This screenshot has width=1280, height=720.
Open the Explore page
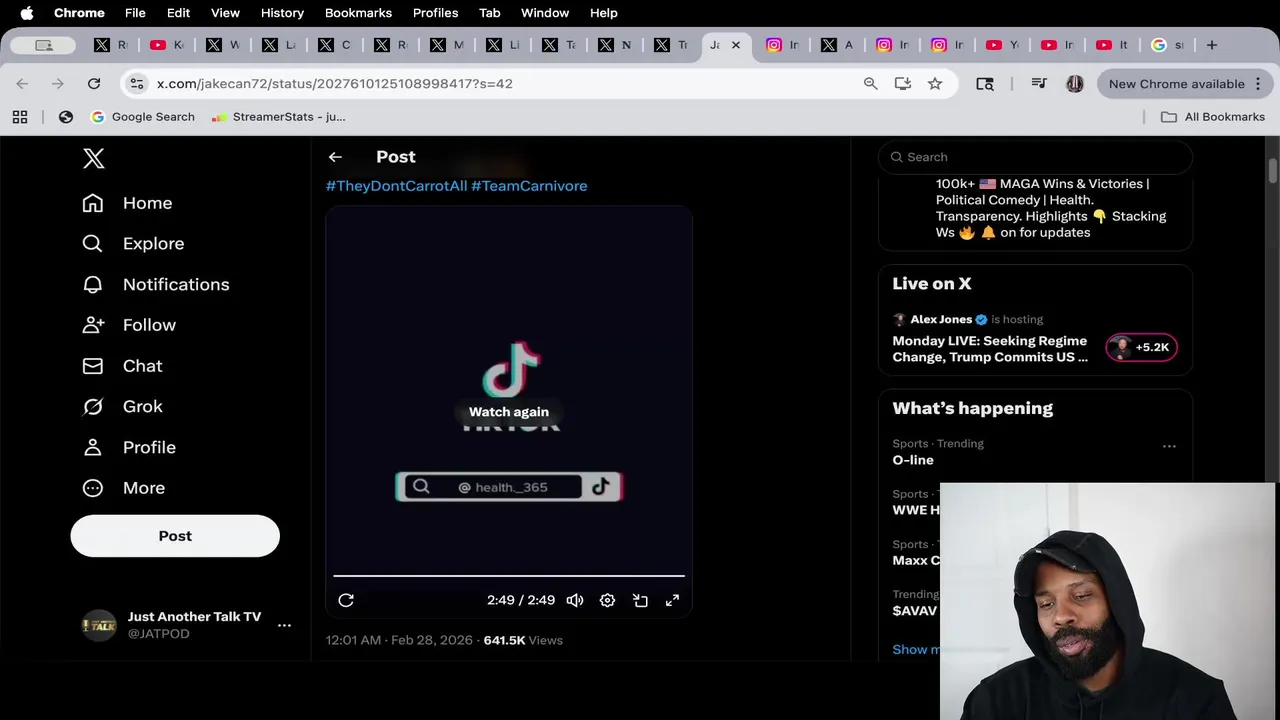[x=133, y=244]
